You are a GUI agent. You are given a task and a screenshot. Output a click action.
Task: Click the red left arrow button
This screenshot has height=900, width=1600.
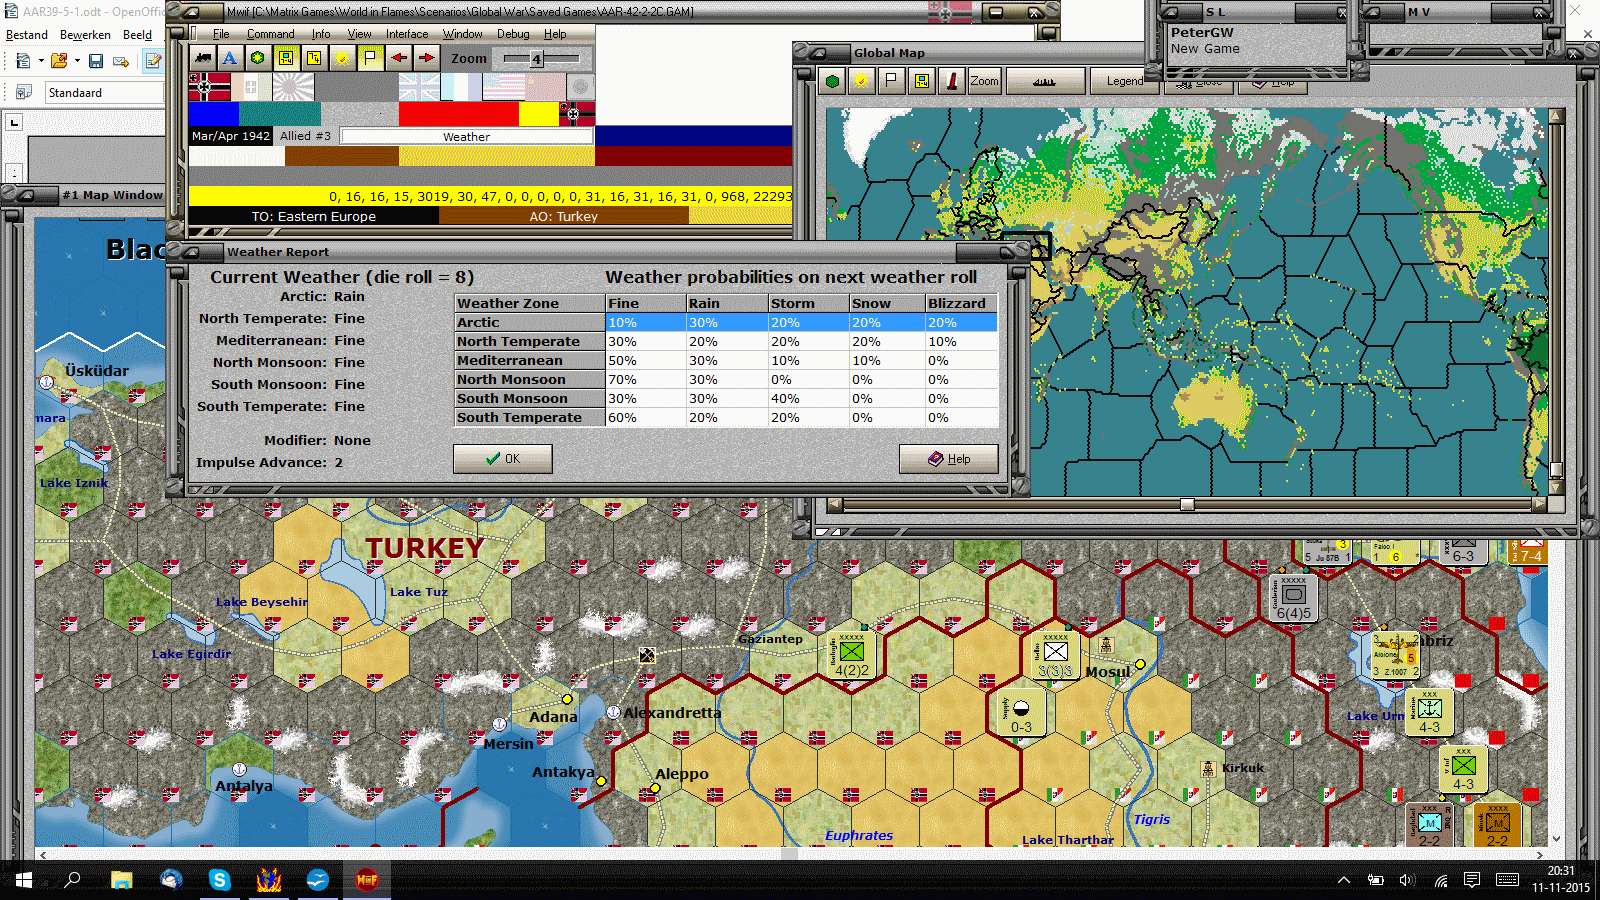coord(399,58)
